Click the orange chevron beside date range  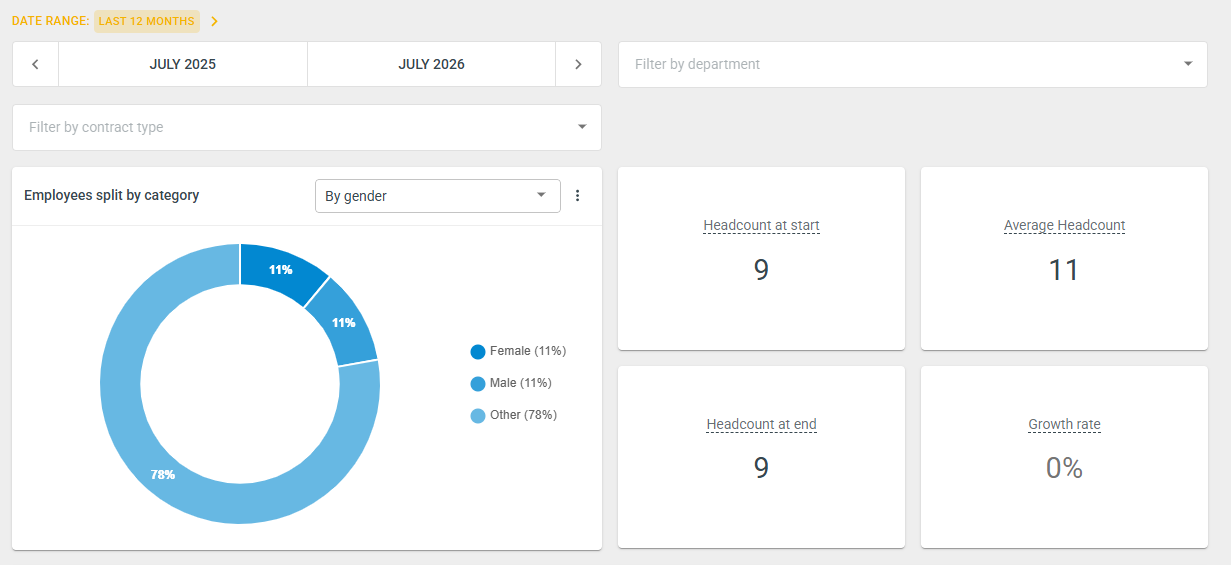pos(214,21)
